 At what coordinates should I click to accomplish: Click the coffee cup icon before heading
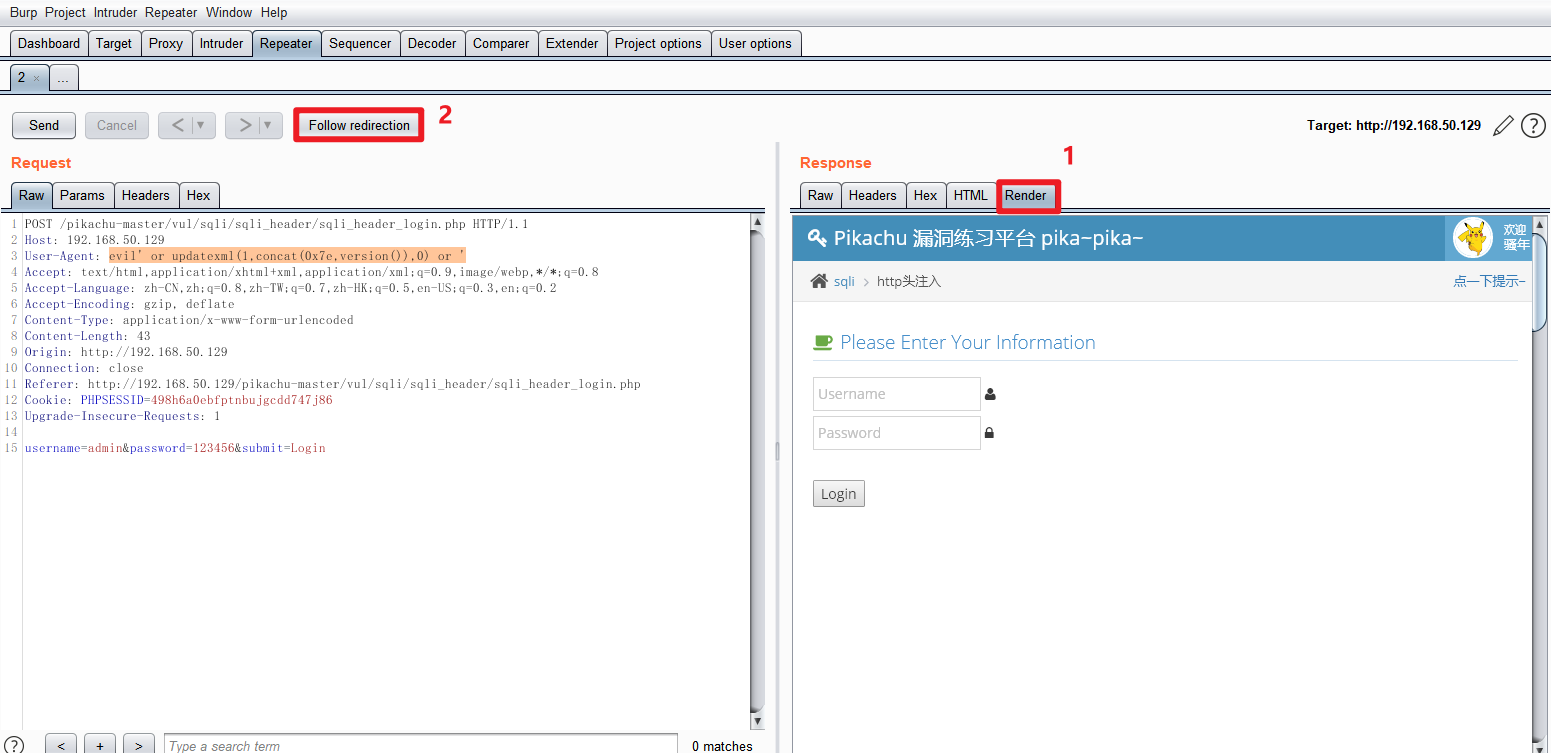click(x=823, y=342)
